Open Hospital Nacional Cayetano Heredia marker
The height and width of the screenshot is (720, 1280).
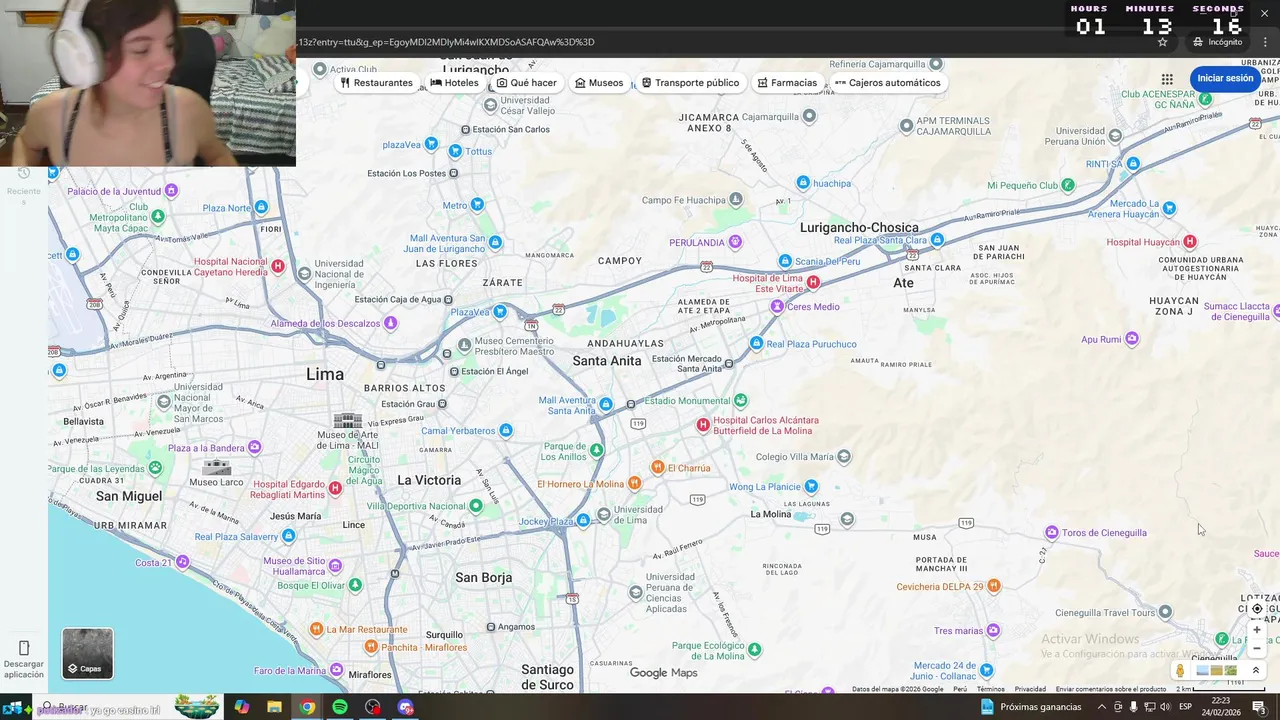(x=278, y=266)
